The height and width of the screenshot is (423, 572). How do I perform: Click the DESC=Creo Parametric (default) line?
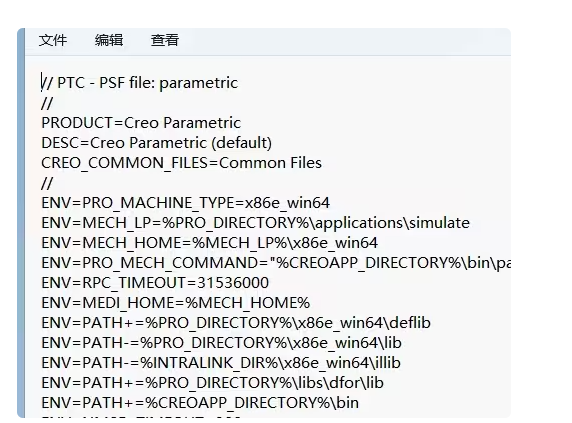[x=156, y=143]
